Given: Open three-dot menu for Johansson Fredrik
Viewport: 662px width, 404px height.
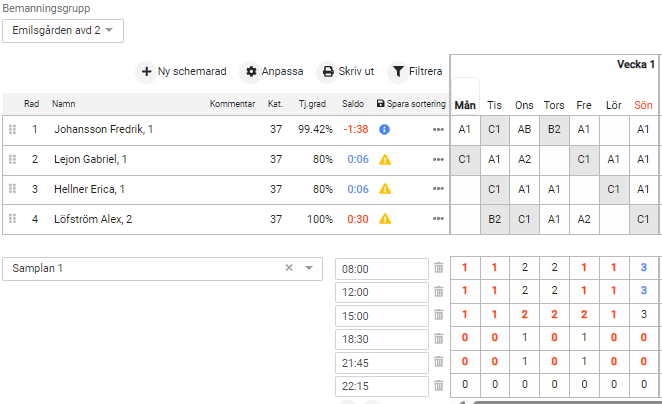Looking at the screenshot, I should click(438, 130).
